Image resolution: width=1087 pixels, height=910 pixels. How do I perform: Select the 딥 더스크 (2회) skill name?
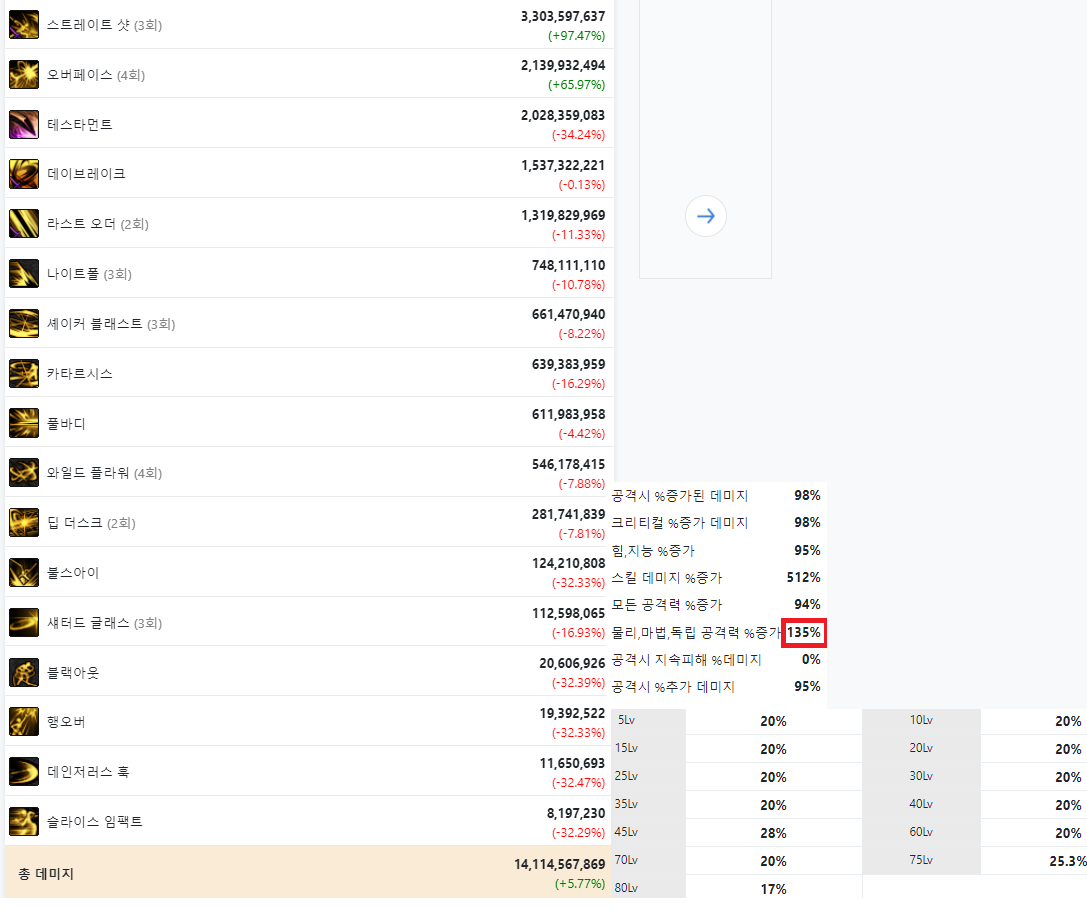(91, 523)
